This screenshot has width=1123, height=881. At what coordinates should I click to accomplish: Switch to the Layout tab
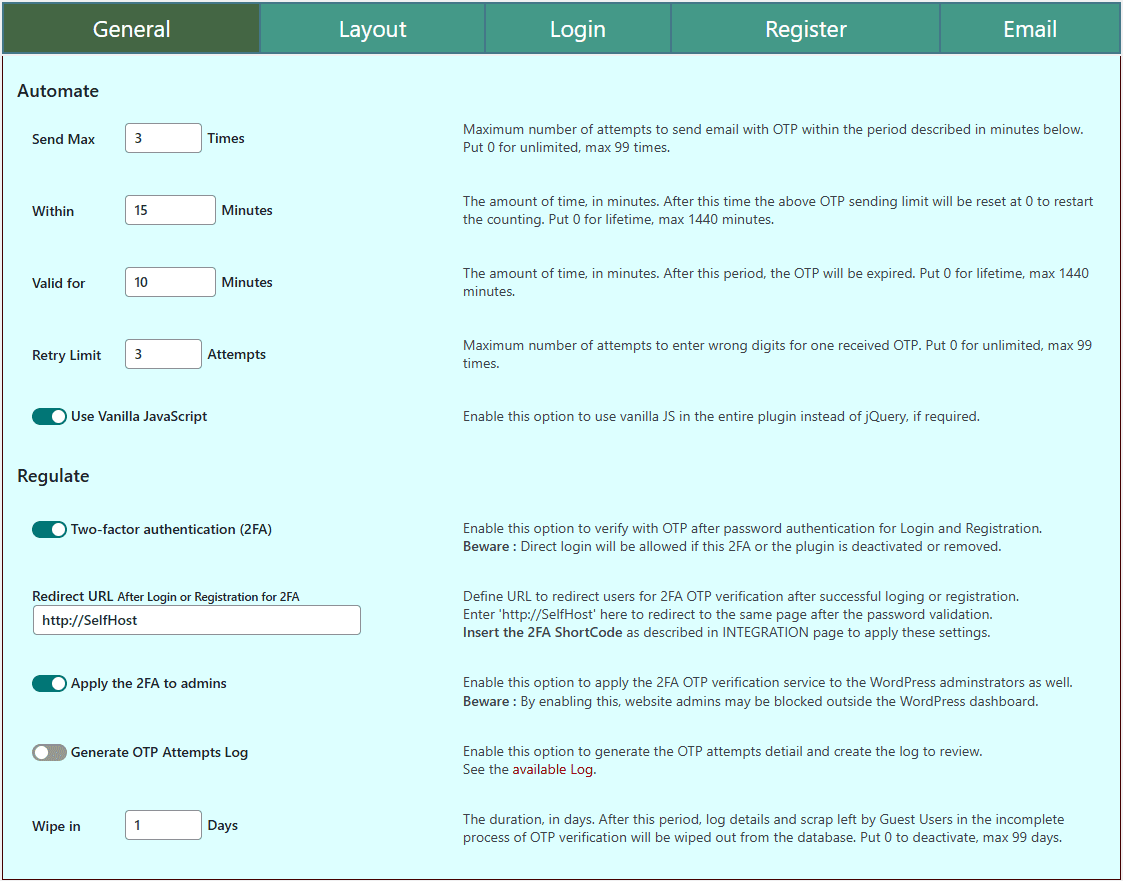click(372, 29)
